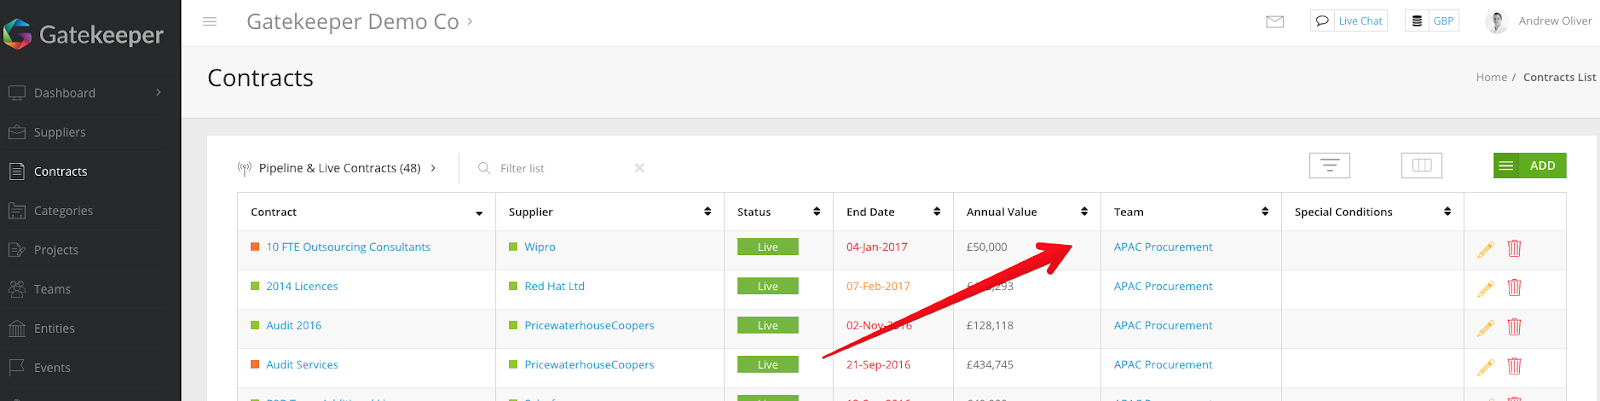This screenshot has height=401, width=1600.
Task: Open the mail envelope icon
Action: [x=1275, y=21]
